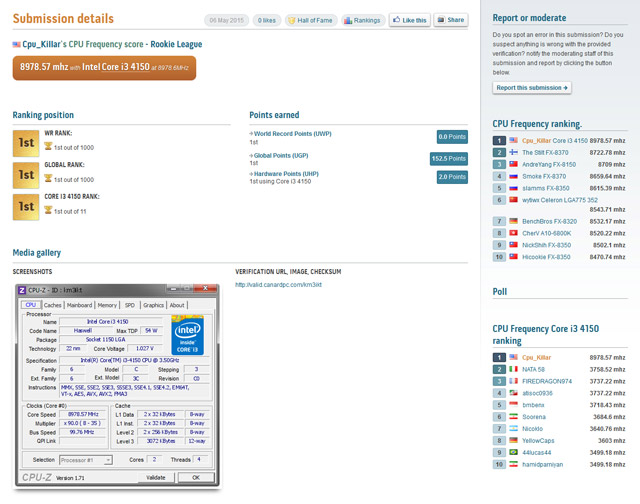Click 8978.57 mhz score banner text
This screenshot has width=640, height=504.
[x=44, y=67]
